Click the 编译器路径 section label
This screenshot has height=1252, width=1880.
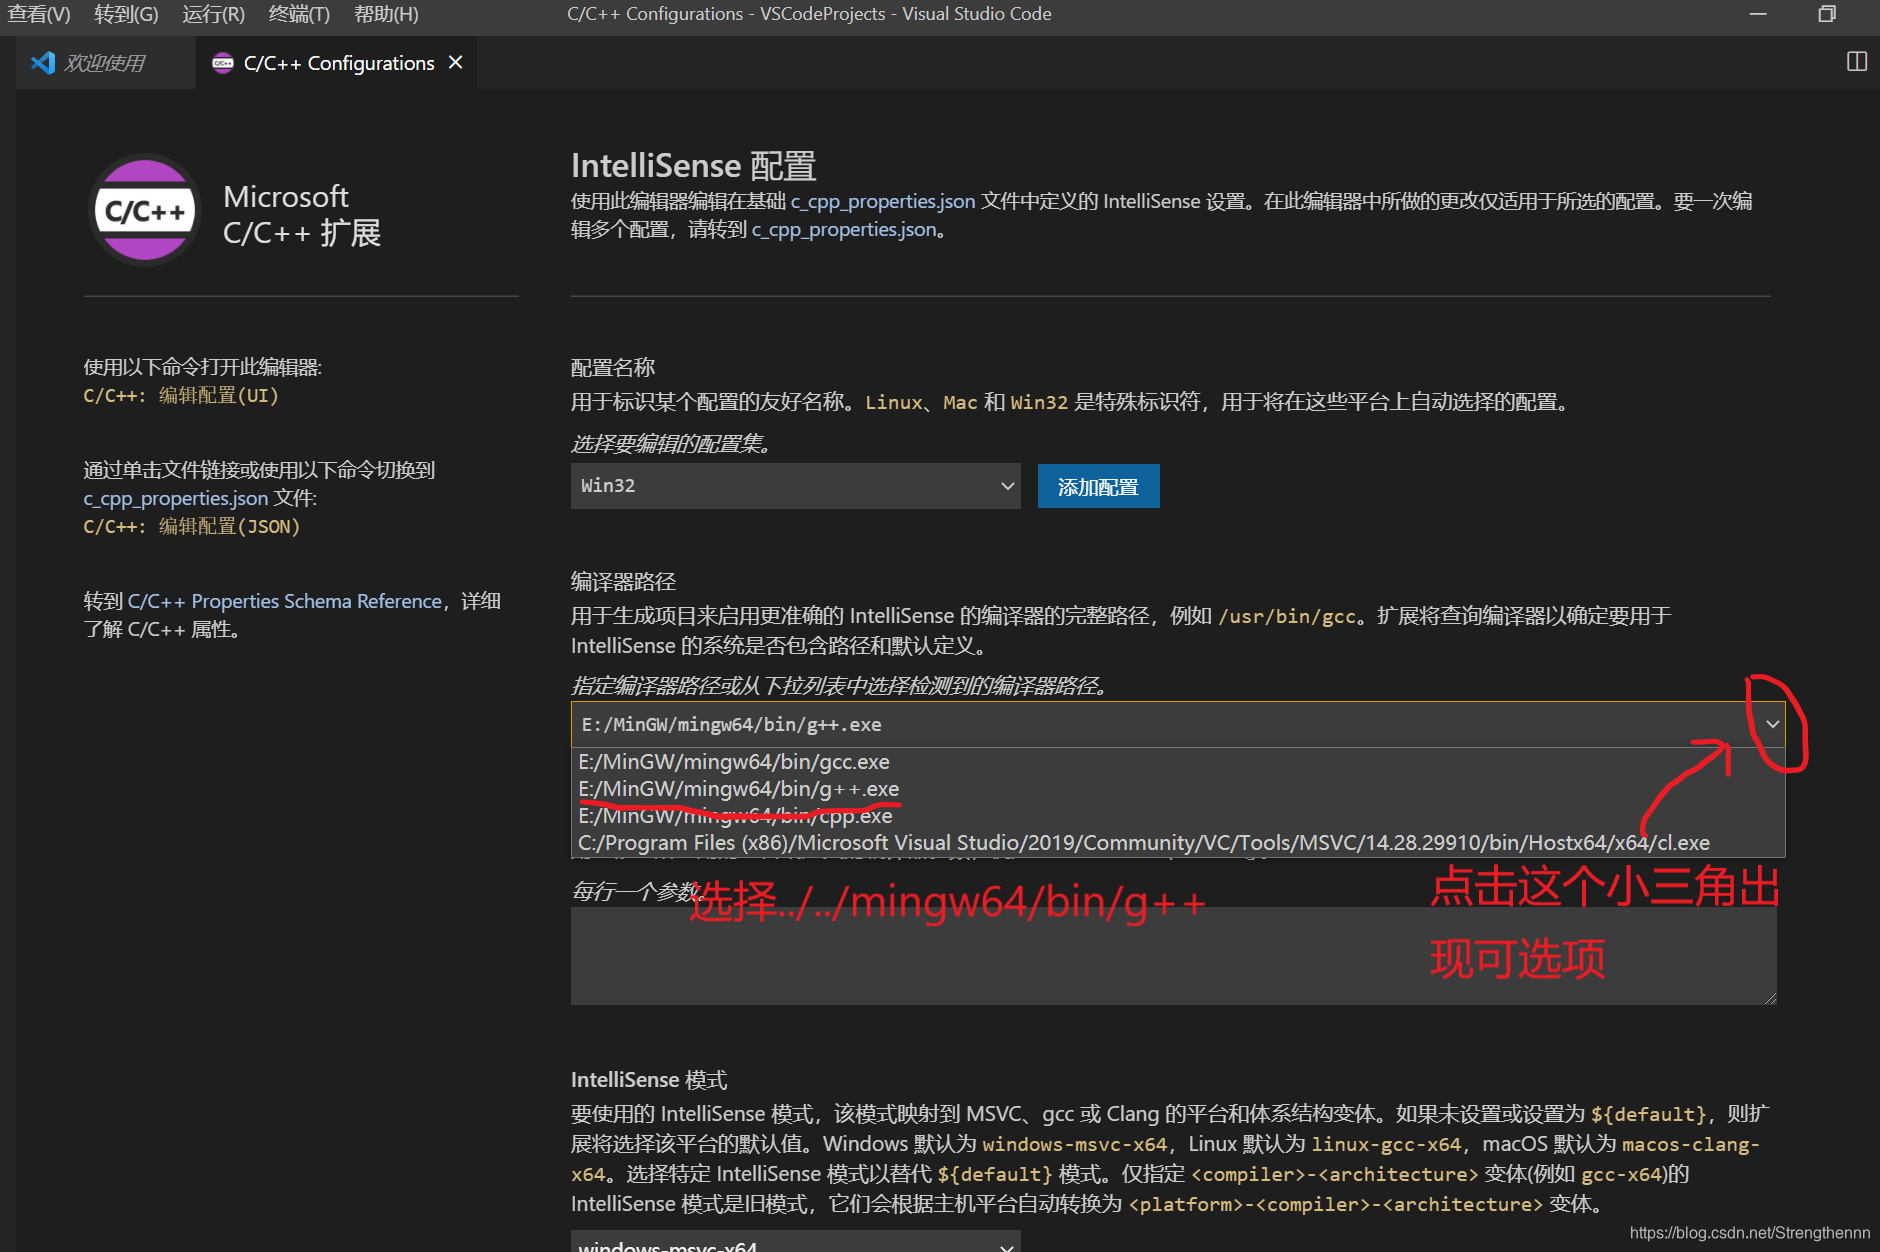click(623, 581)
